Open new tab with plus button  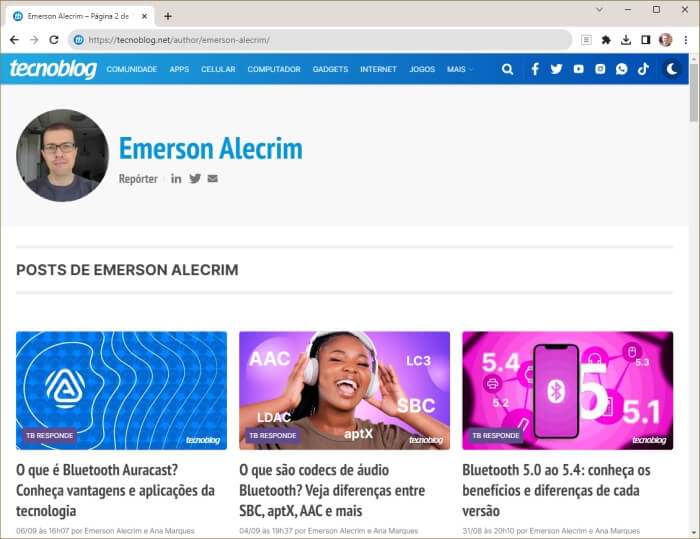point(168,16)
